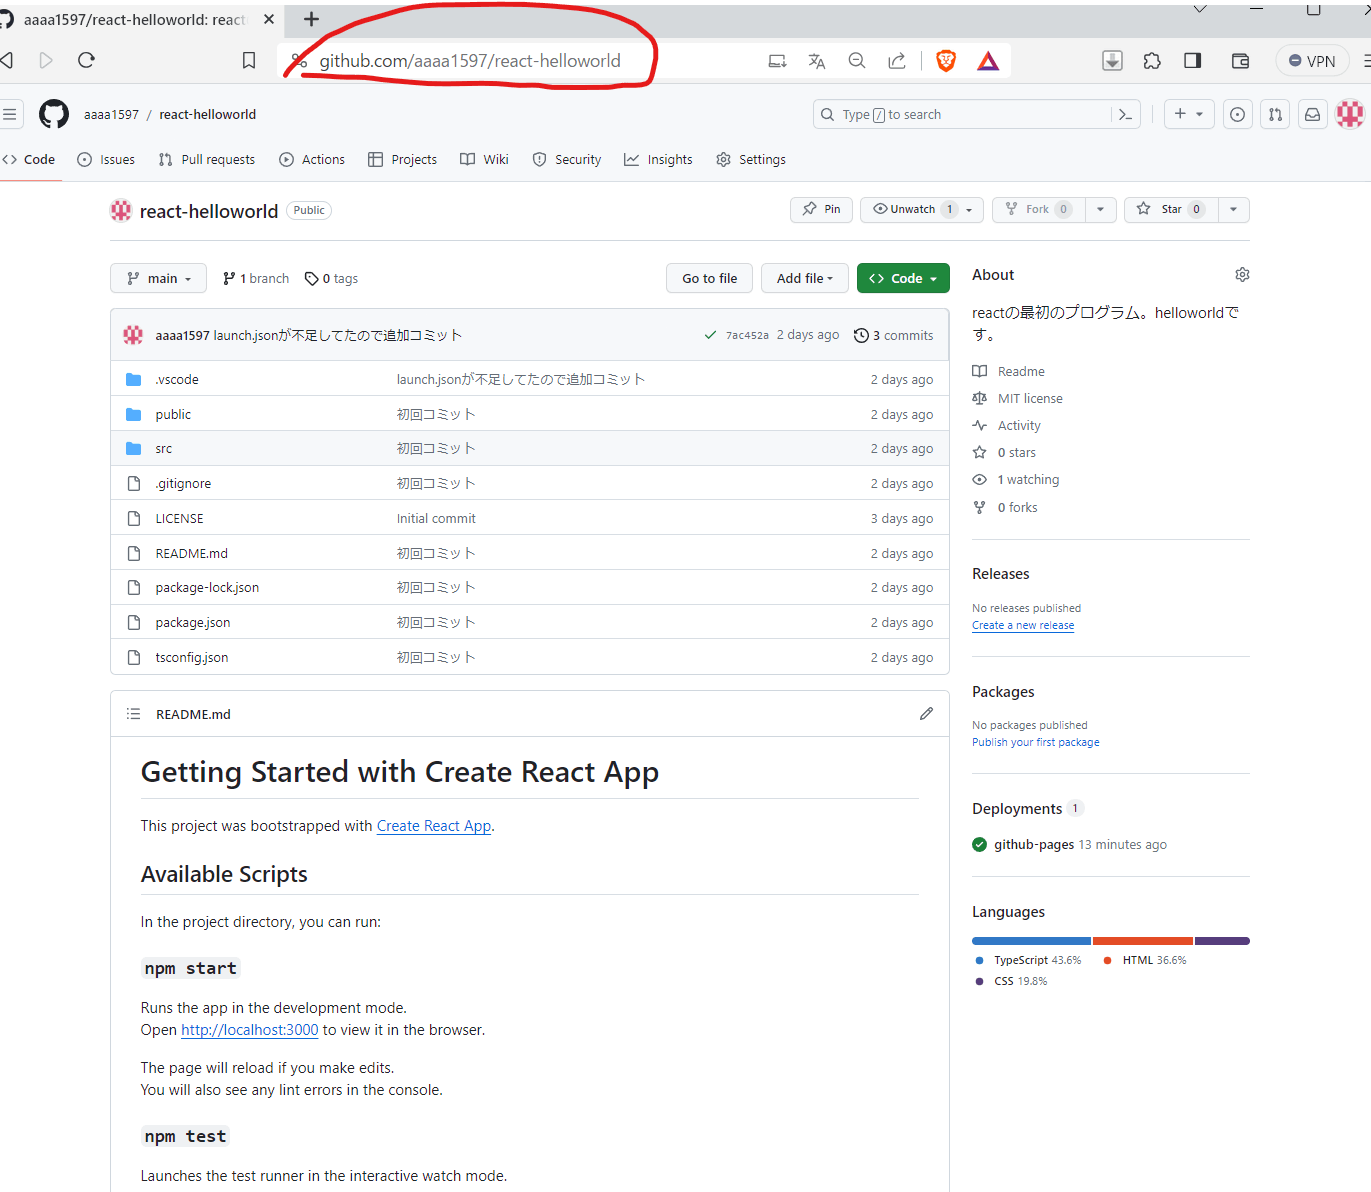Open pull requests icon in header
The height and width of the screenshot is (1192, 1371).
tap(1275, 115)
